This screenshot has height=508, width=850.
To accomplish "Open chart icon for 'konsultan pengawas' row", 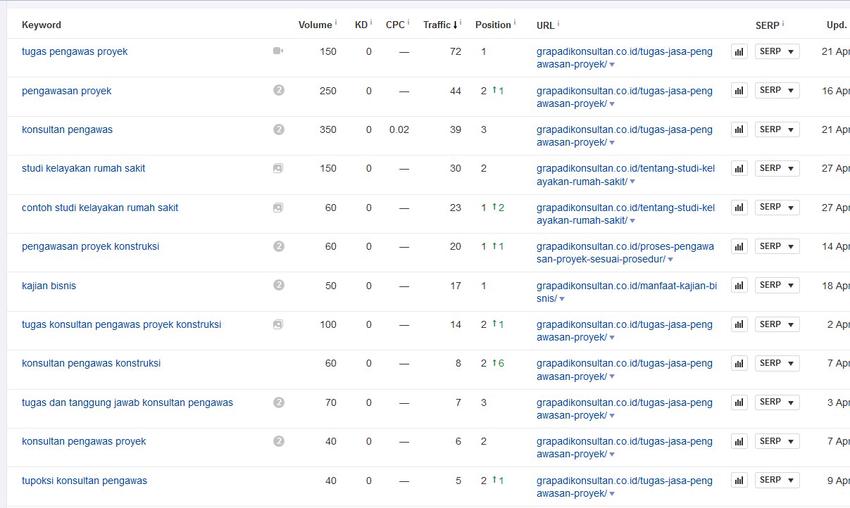I will click(x=739, y=130).
